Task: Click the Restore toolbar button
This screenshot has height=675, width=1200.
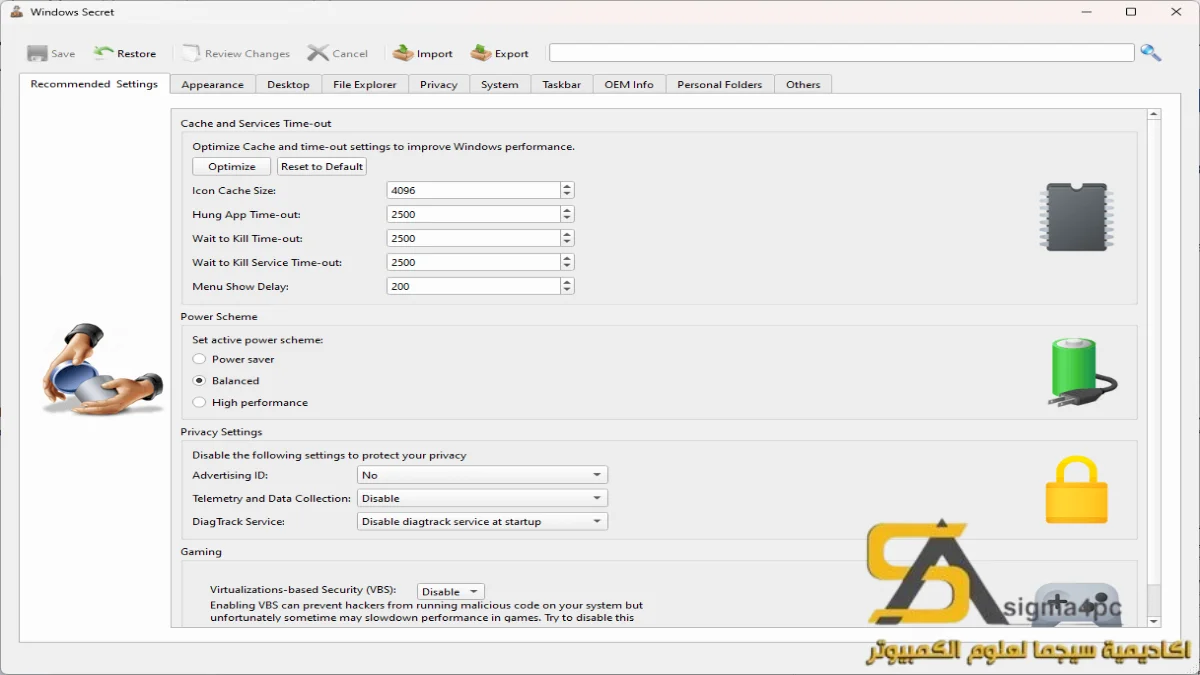Action: pyautogui.click(x=125, y=54)
